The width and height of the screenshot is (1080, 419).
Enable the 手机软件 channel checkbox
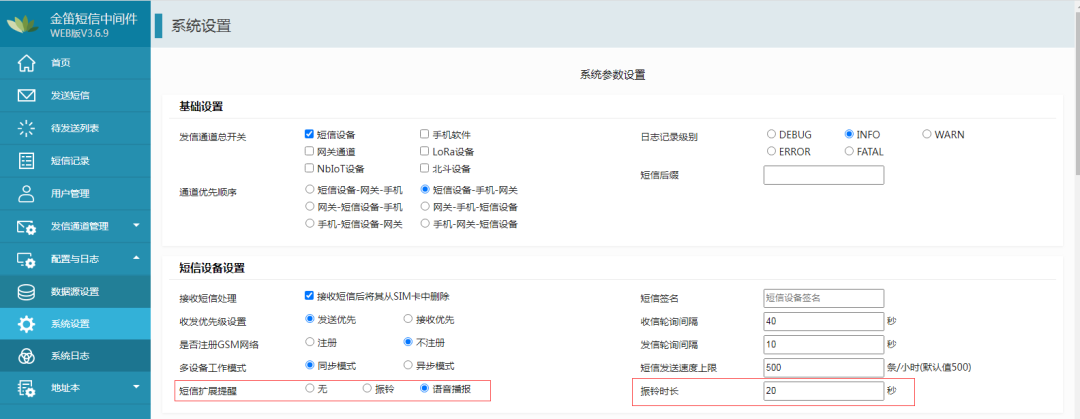425,134
